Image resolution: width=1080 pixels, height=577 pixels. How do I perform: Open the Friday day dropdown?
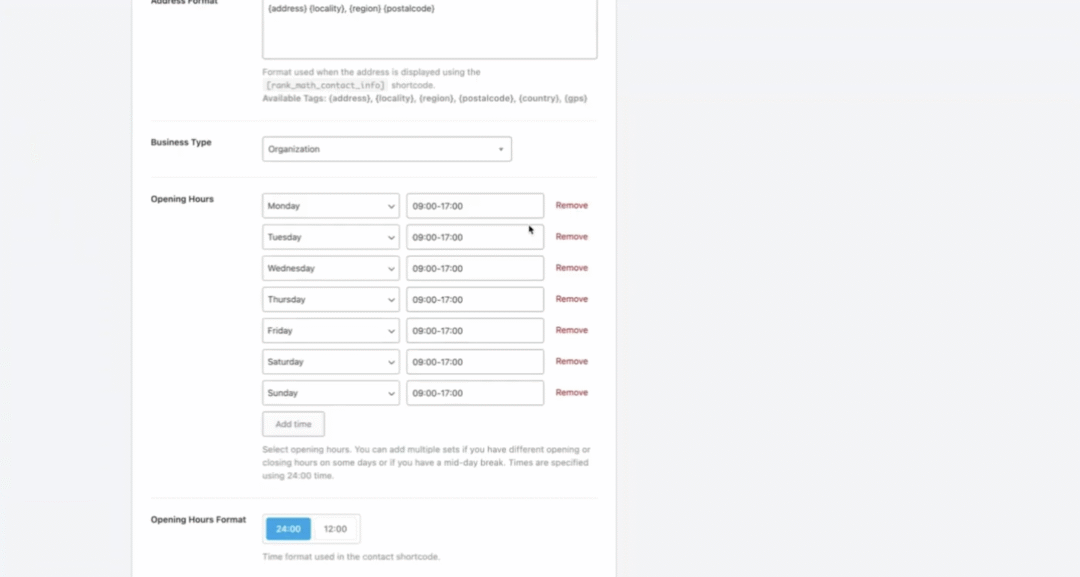coord(330,330)
